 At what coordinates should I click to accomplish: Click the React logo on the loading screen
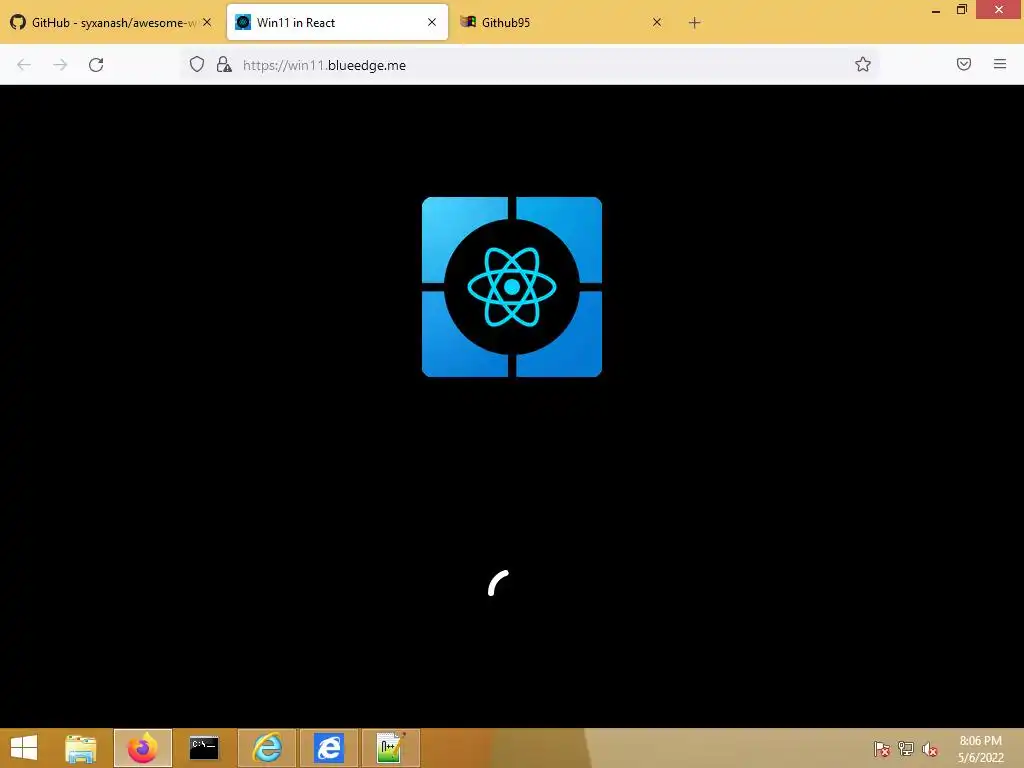coord(512,287)
